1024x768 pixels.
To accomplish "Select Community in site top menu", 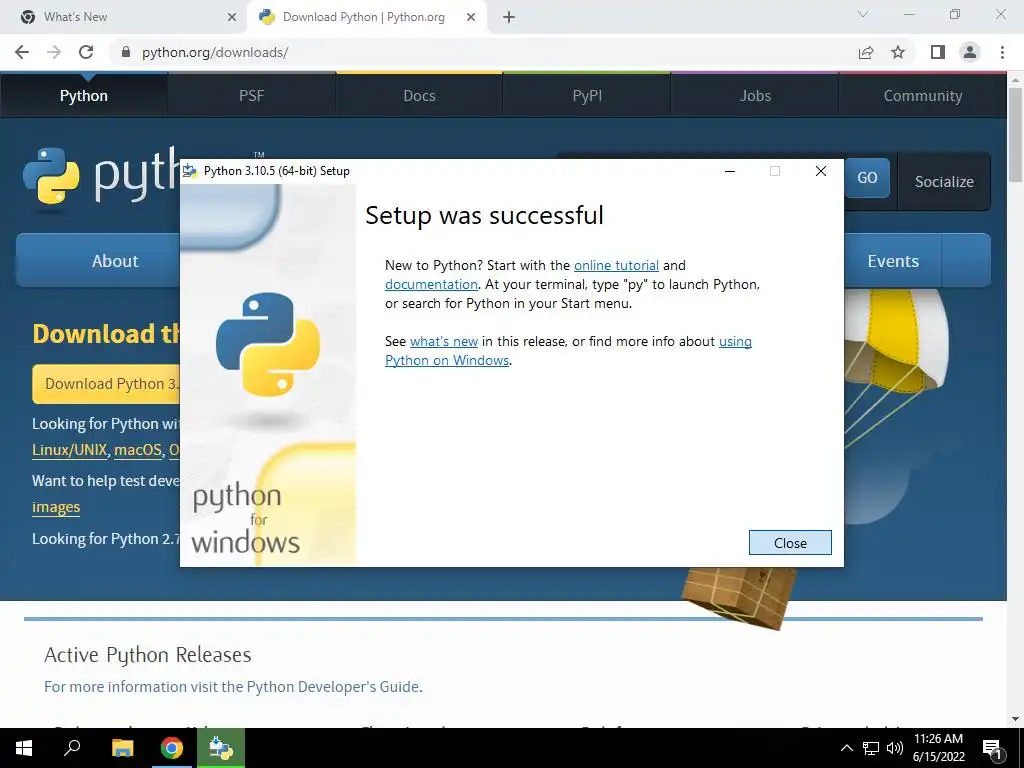I will pos(923,95).
